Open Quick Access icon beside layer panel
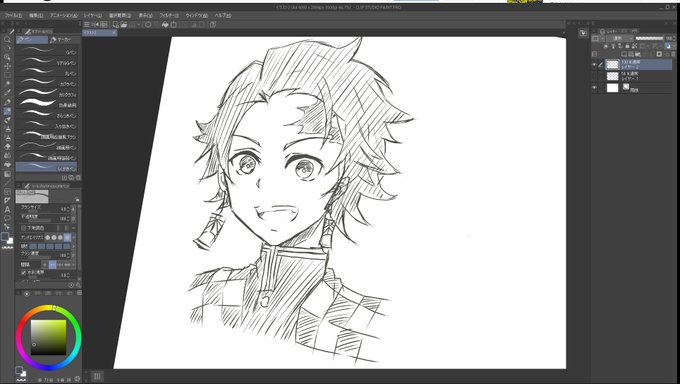This screenshot has height=384, width=680. pos(583,33)
